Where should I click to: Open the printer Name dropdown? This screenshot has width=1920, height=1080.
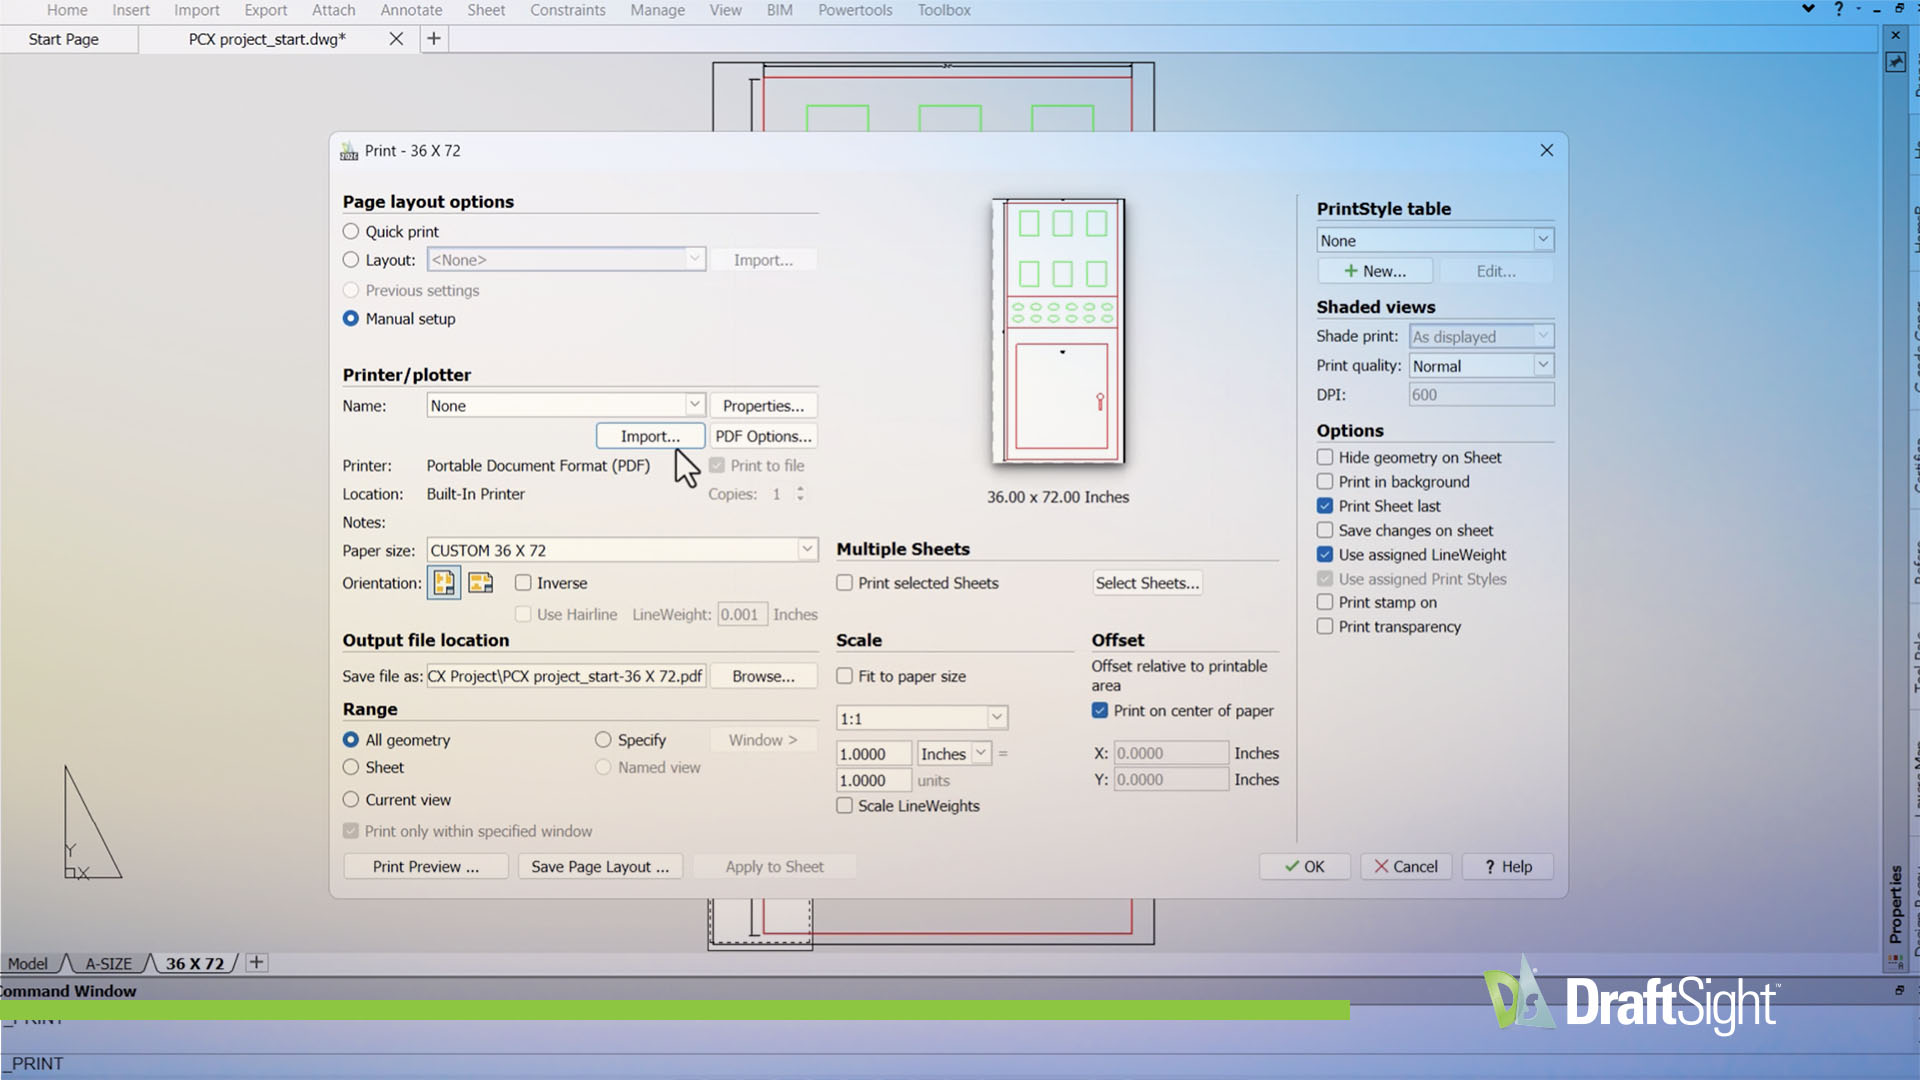[x=695, y=405]
